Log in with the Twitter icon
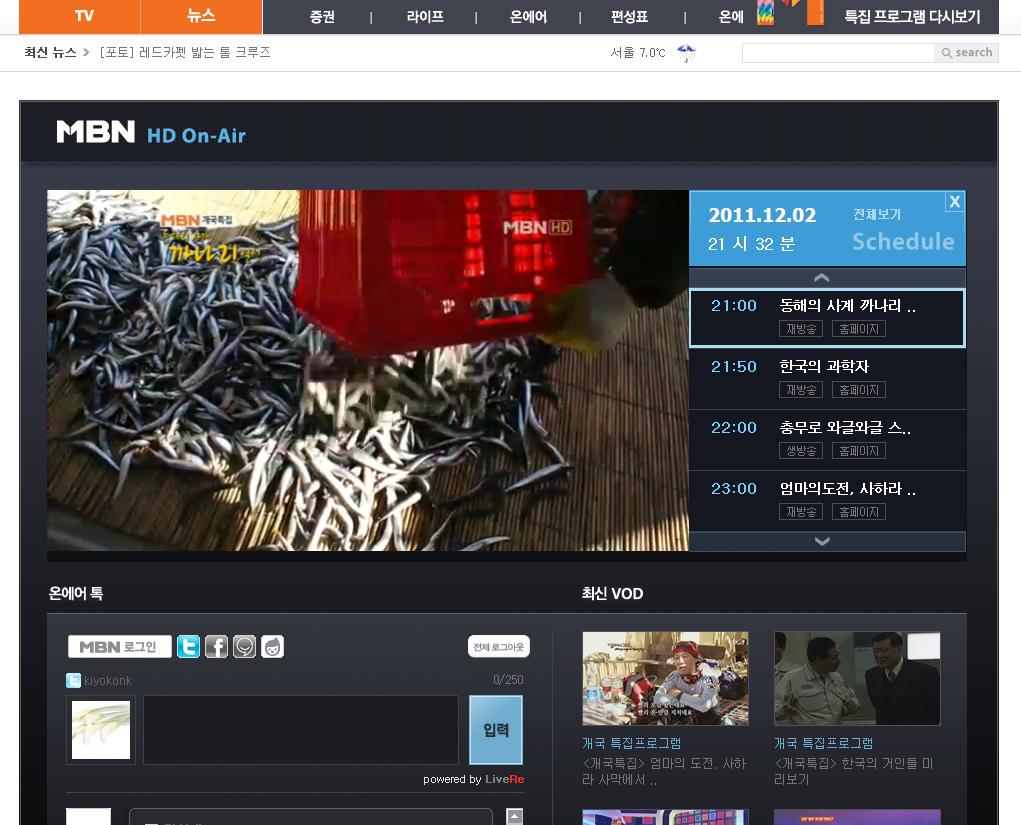The width and height of the screenshot is (1021, 825). pyautogui.click(x=188, y=647)
